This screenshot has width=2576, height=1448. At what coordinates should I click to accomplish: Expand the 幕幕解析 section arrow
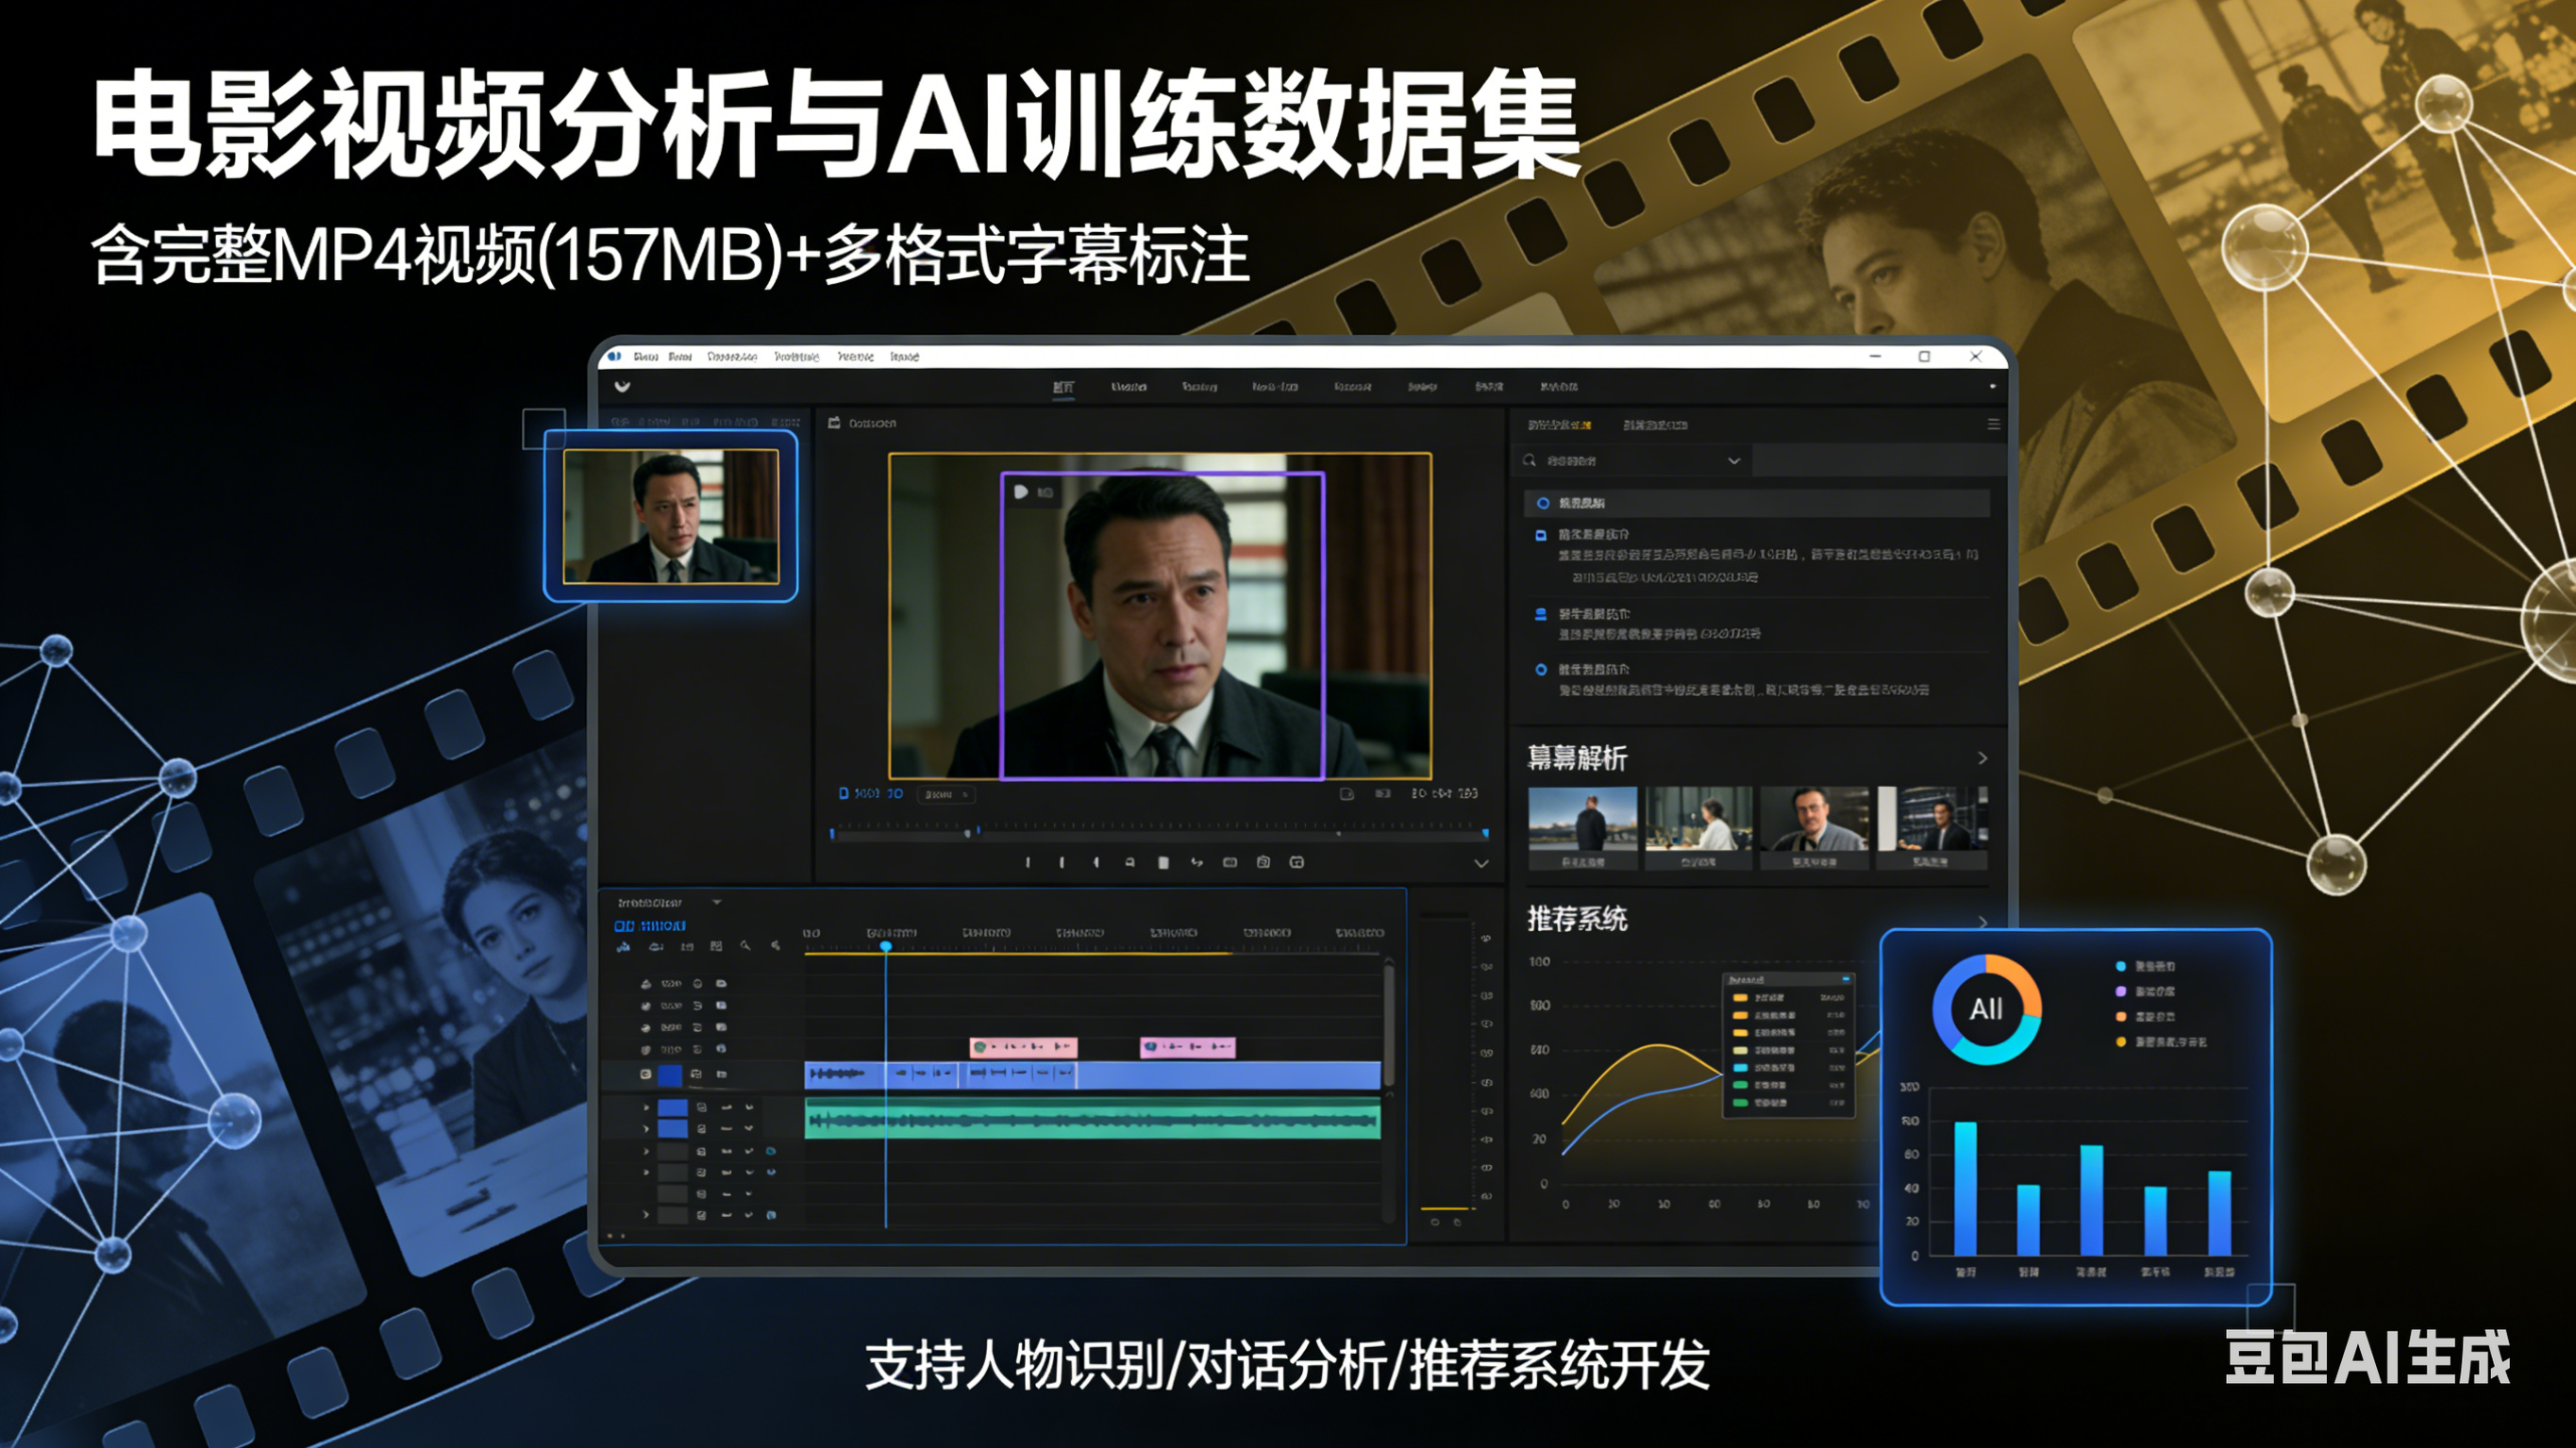(1982, 759)
